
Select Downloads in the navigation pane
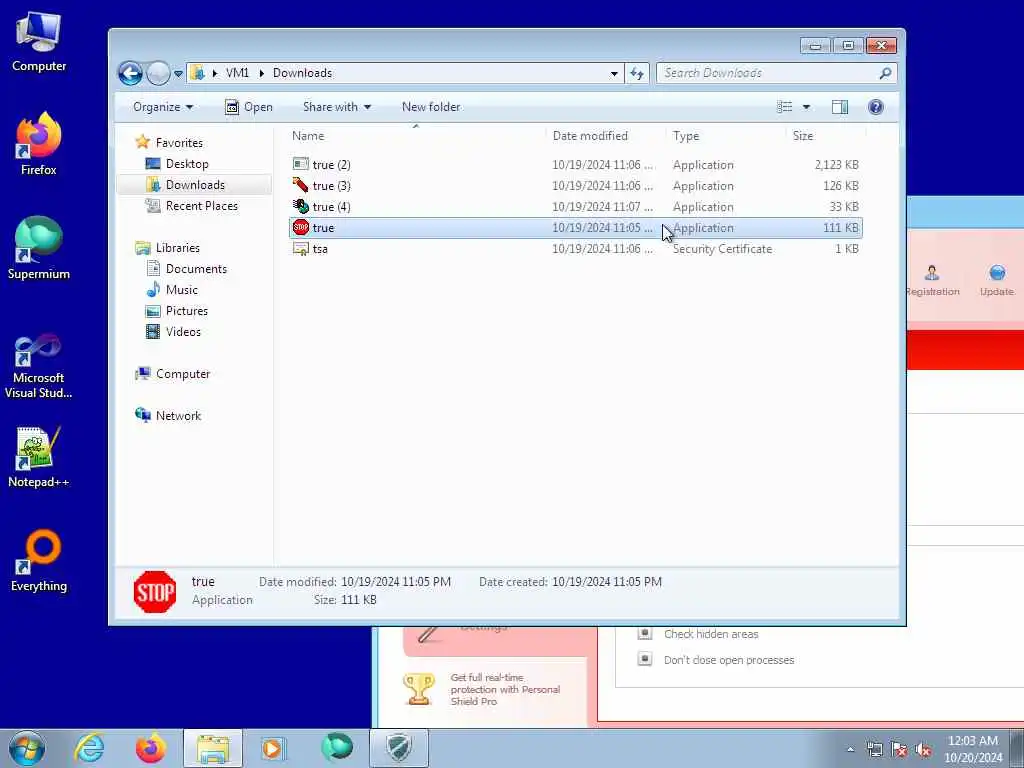coord(195,185)
